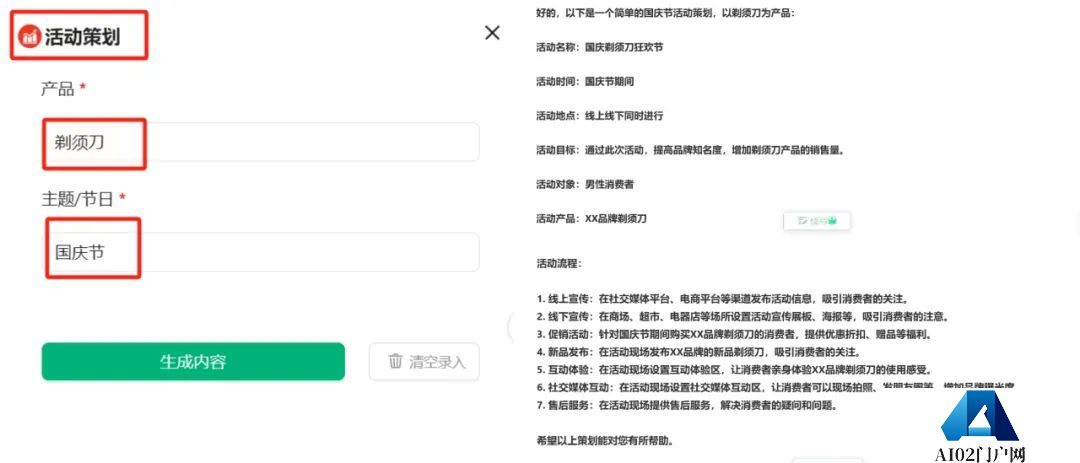Click the round collapse handle between the panels

(511, 327)
